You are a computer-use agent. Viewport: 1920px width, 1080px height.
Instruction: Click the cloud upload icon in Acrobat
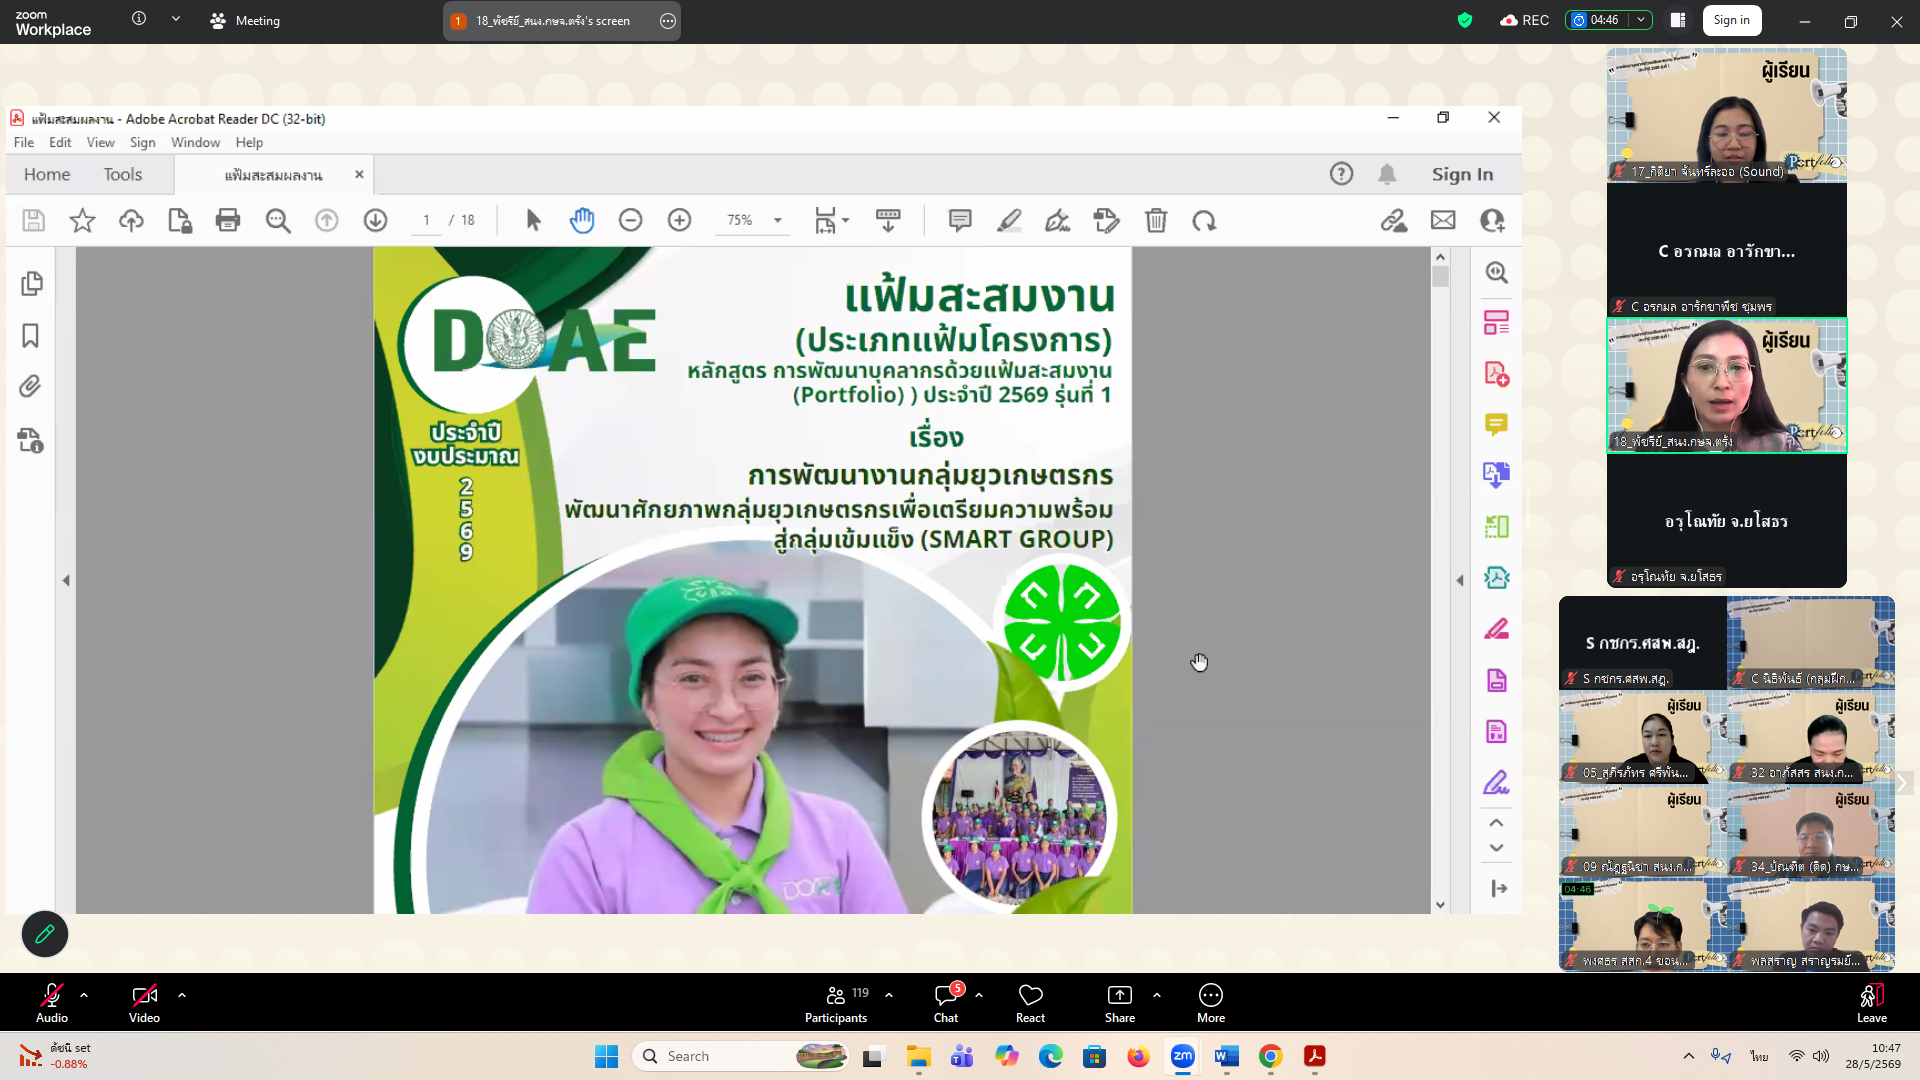pos(131,220)
